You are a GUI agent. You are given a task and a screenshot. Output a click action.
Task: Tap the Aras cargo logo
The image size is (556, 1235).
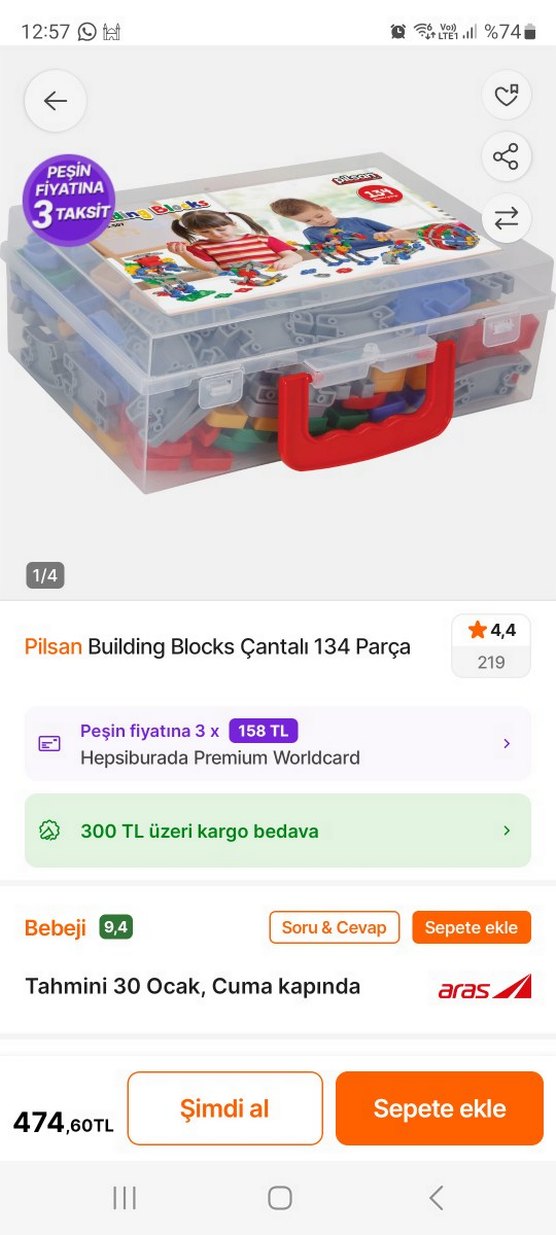click(485, 988)
